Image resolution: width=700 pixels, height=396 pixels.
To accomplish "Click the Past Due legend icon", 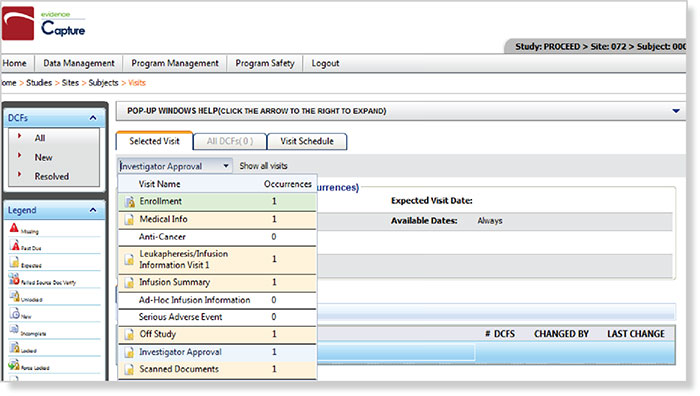I will [x=15, y=245].
